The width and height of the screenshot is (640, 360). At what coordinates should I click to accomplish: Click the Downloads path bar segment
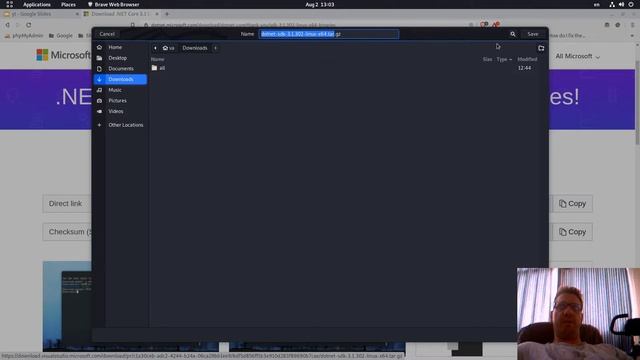click(195, 48)
